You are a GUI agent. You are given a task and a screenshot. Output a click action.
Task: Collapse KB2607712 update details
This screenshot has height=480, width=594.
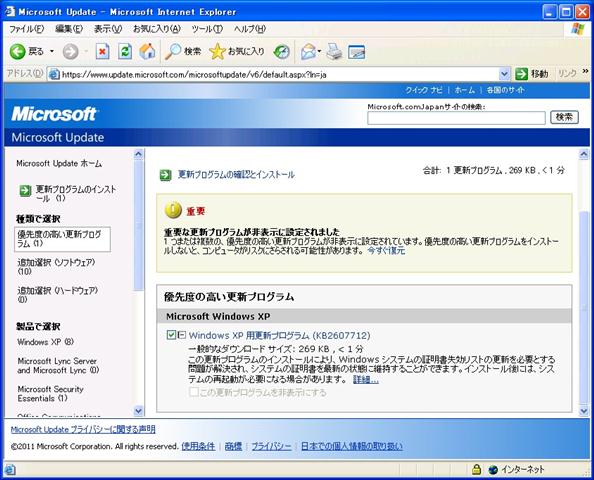click(182, 335)
